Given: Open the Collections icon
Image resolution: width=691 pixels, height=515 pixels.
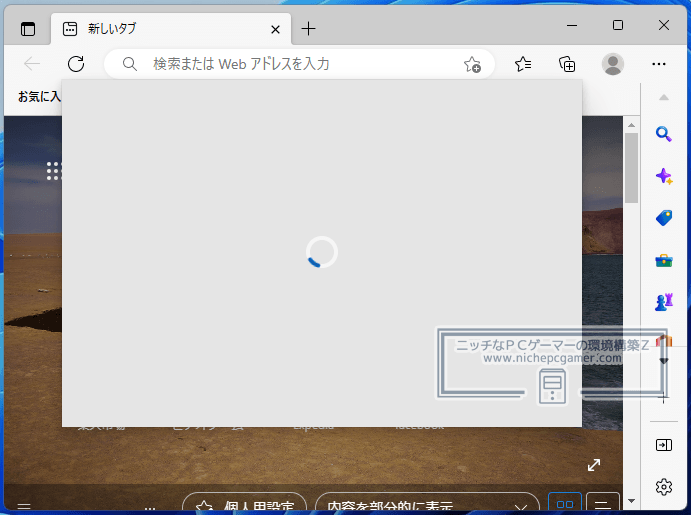Looking at the screenshot, I should coord(567,64).
